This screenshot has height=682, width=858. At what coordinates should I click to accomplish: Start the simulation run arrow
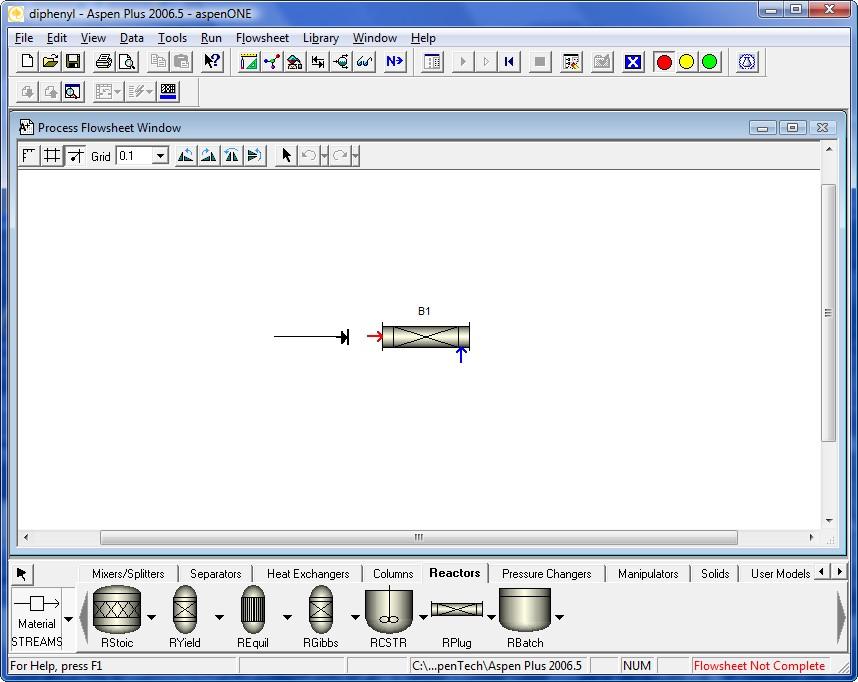tap(463, 61)
